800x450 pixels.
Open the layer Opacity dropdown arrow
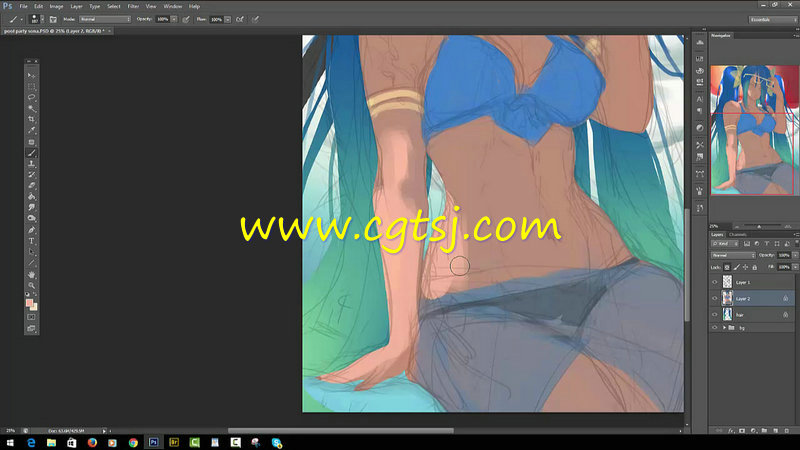[x=795, y=255]
